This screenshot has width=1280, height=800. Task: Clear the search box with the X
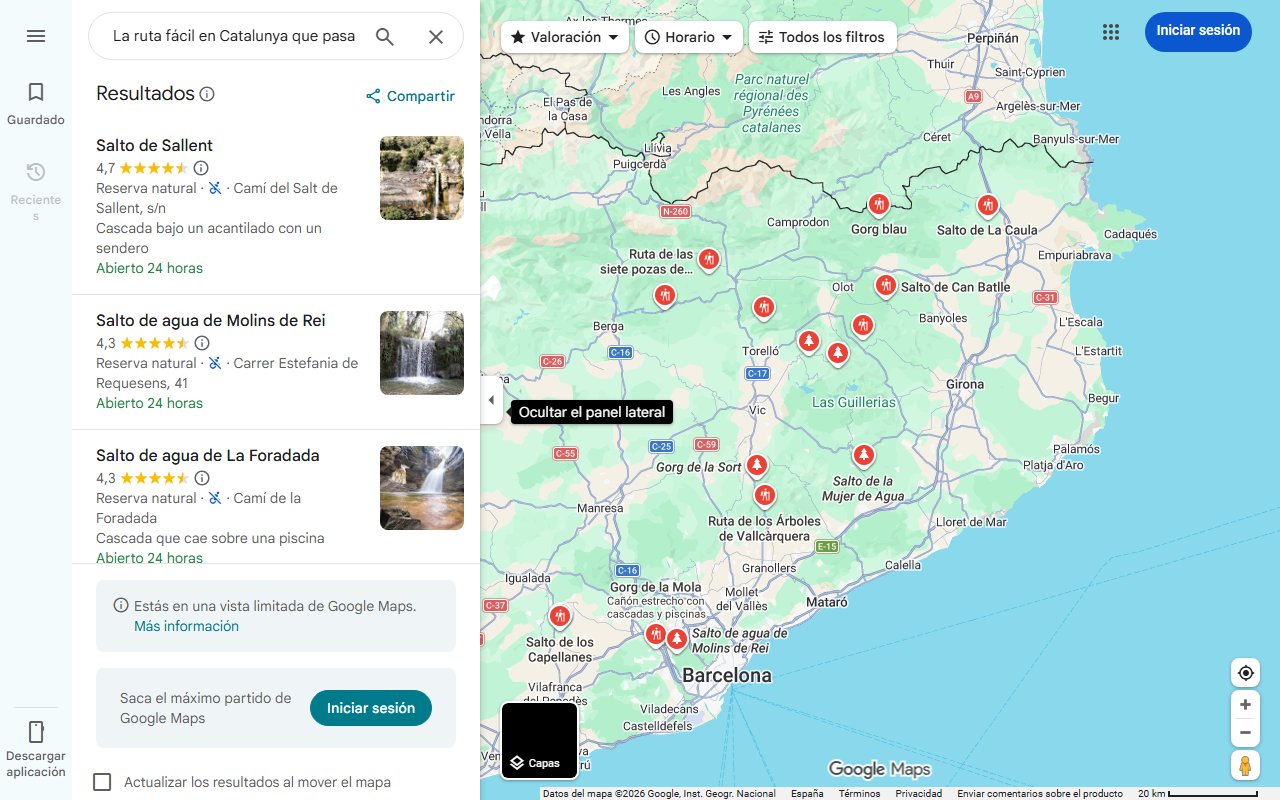[436, 36]
